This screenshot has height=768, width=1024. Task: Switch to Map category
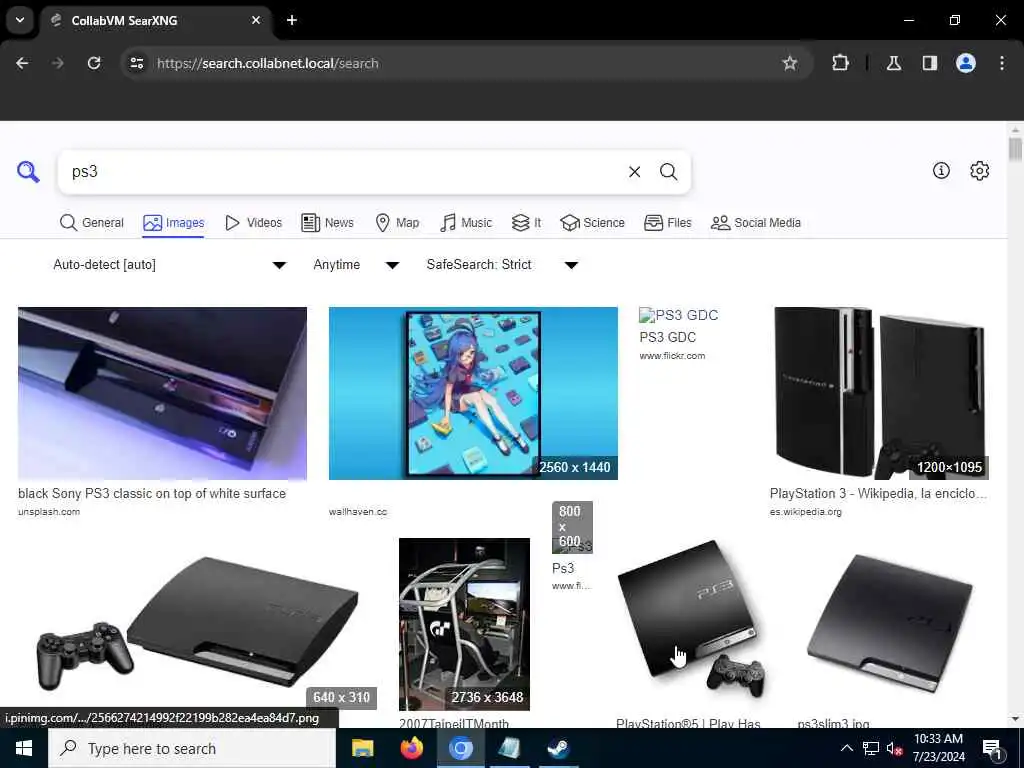[x=397, y=223]
